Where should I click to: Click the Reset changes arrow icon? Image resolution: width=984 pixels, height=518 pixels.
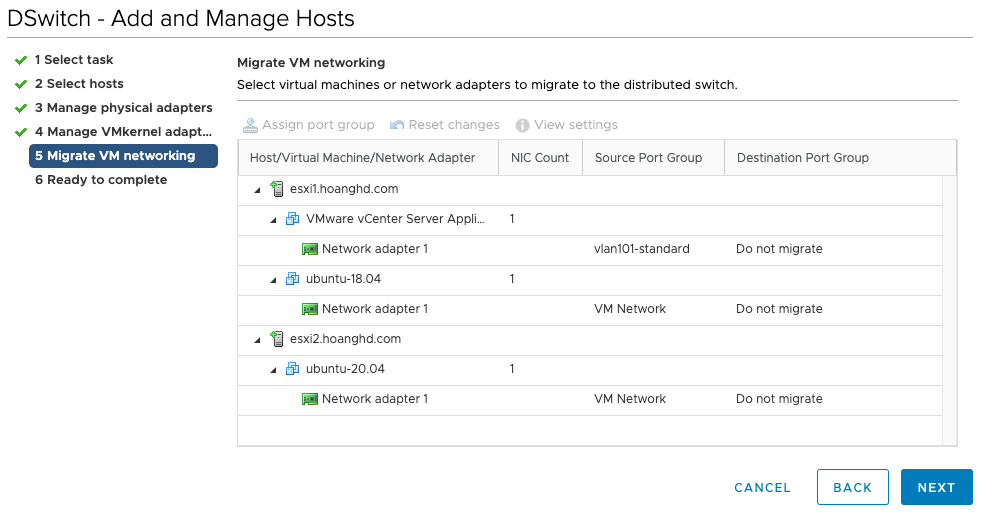tap(397, 125)
